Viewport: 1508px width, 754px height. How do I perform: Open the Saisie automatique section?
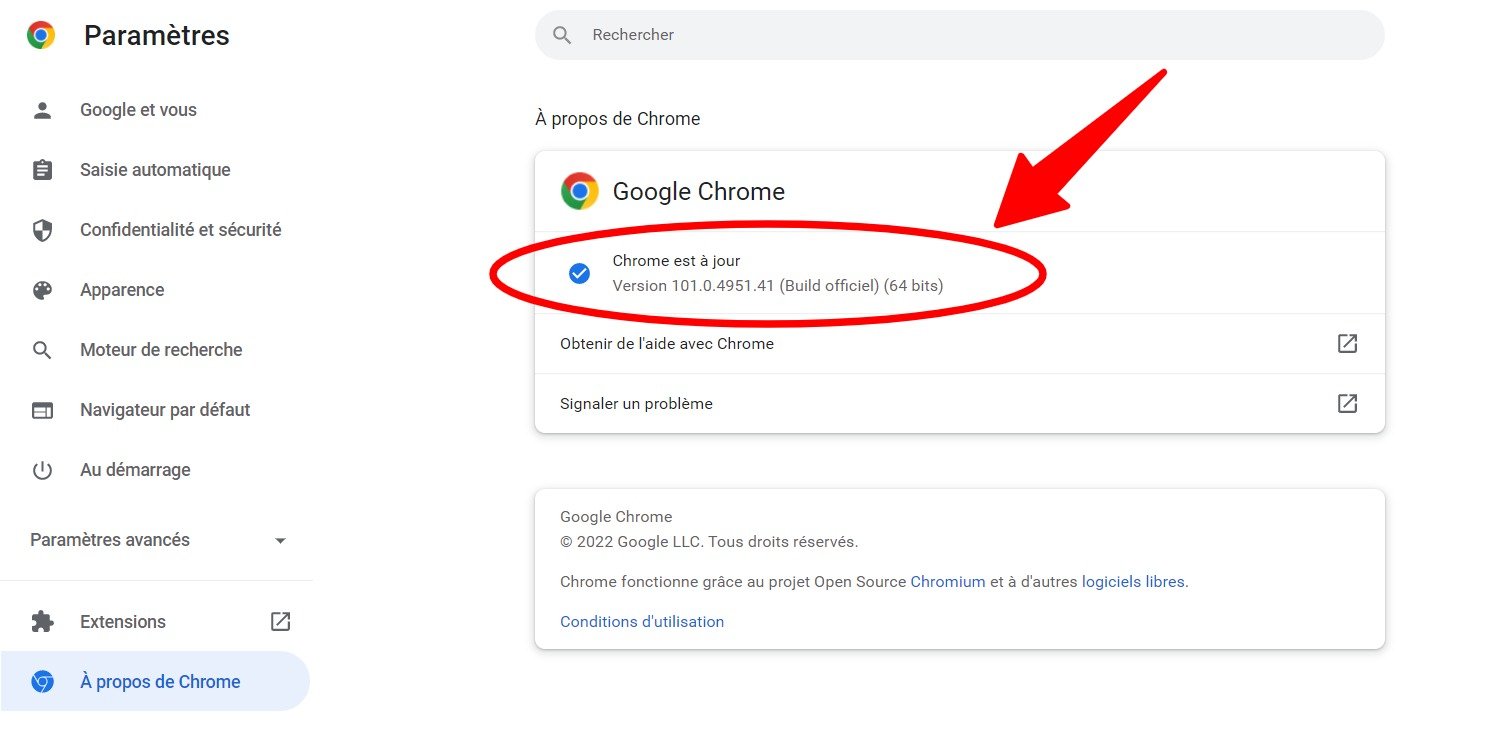point(155,170)
